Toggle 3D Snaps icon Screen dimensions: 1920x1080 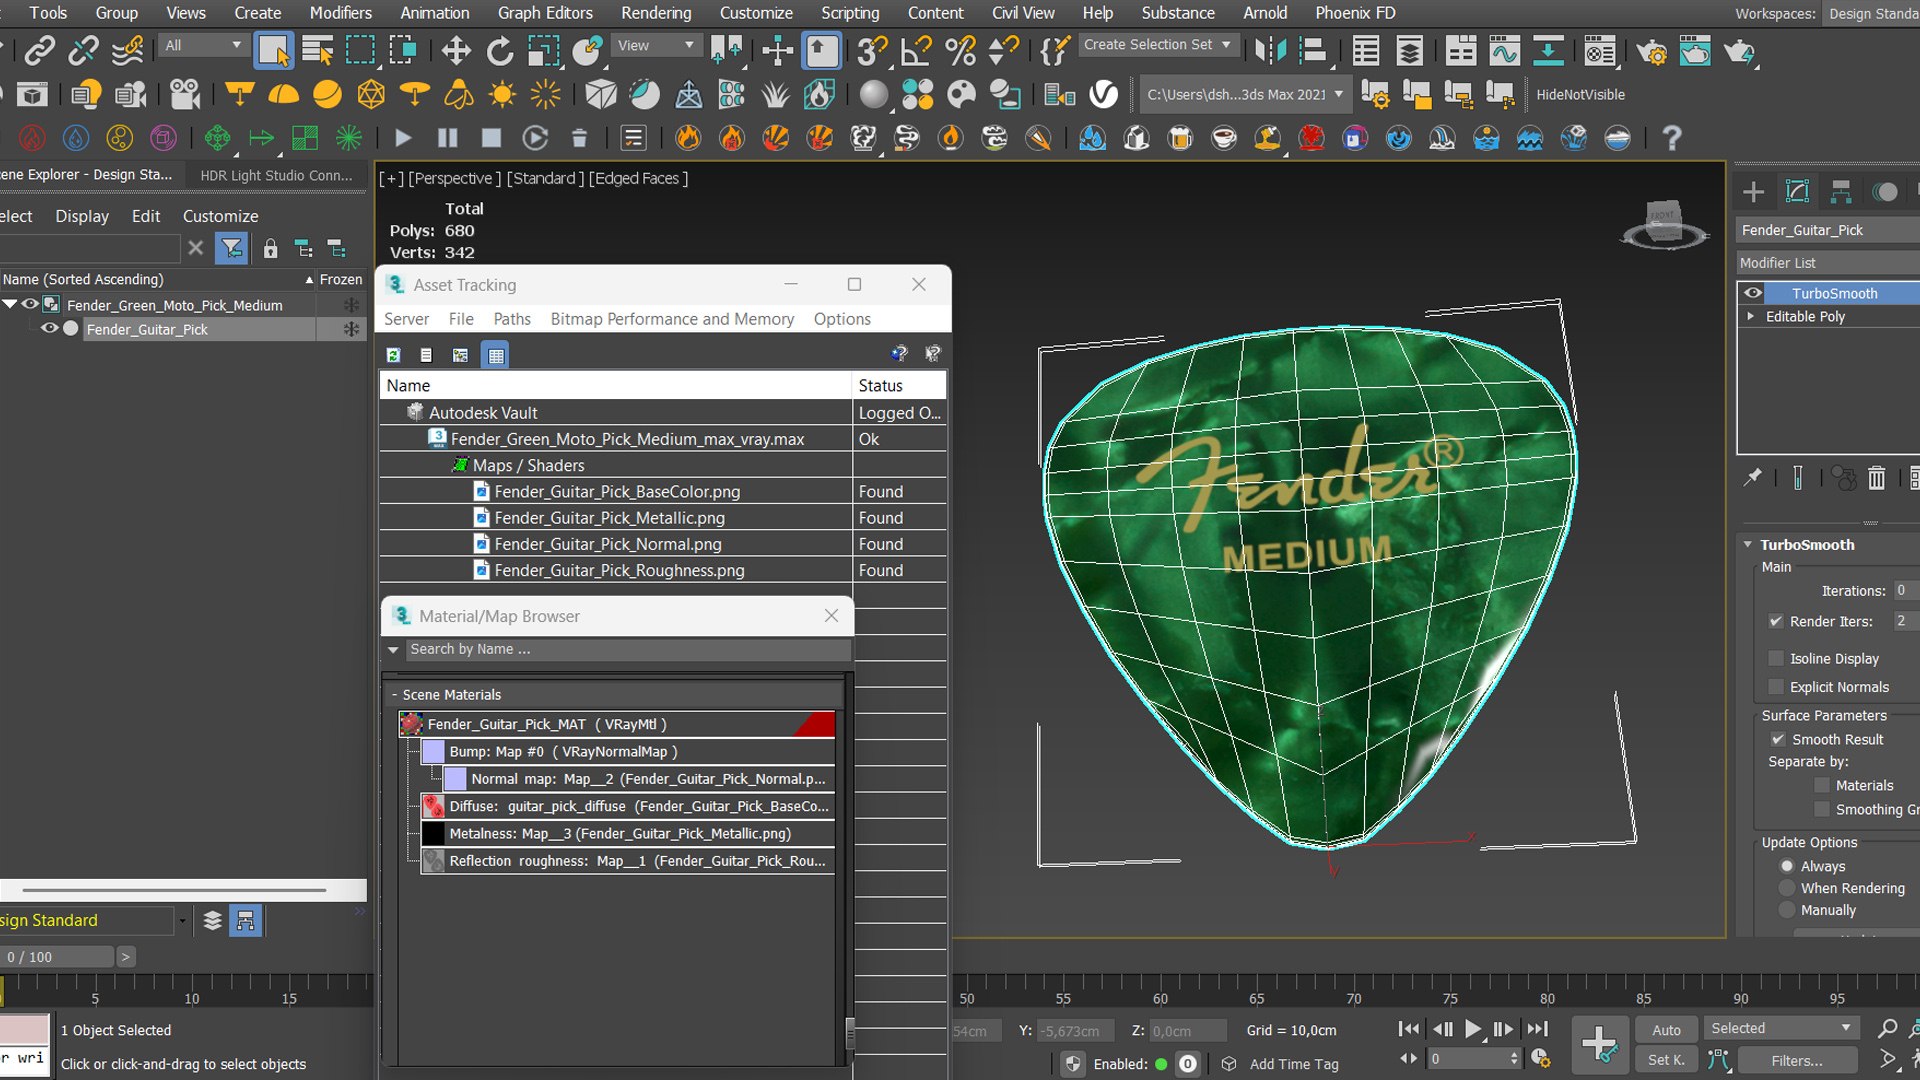click(x=872, y=50)
